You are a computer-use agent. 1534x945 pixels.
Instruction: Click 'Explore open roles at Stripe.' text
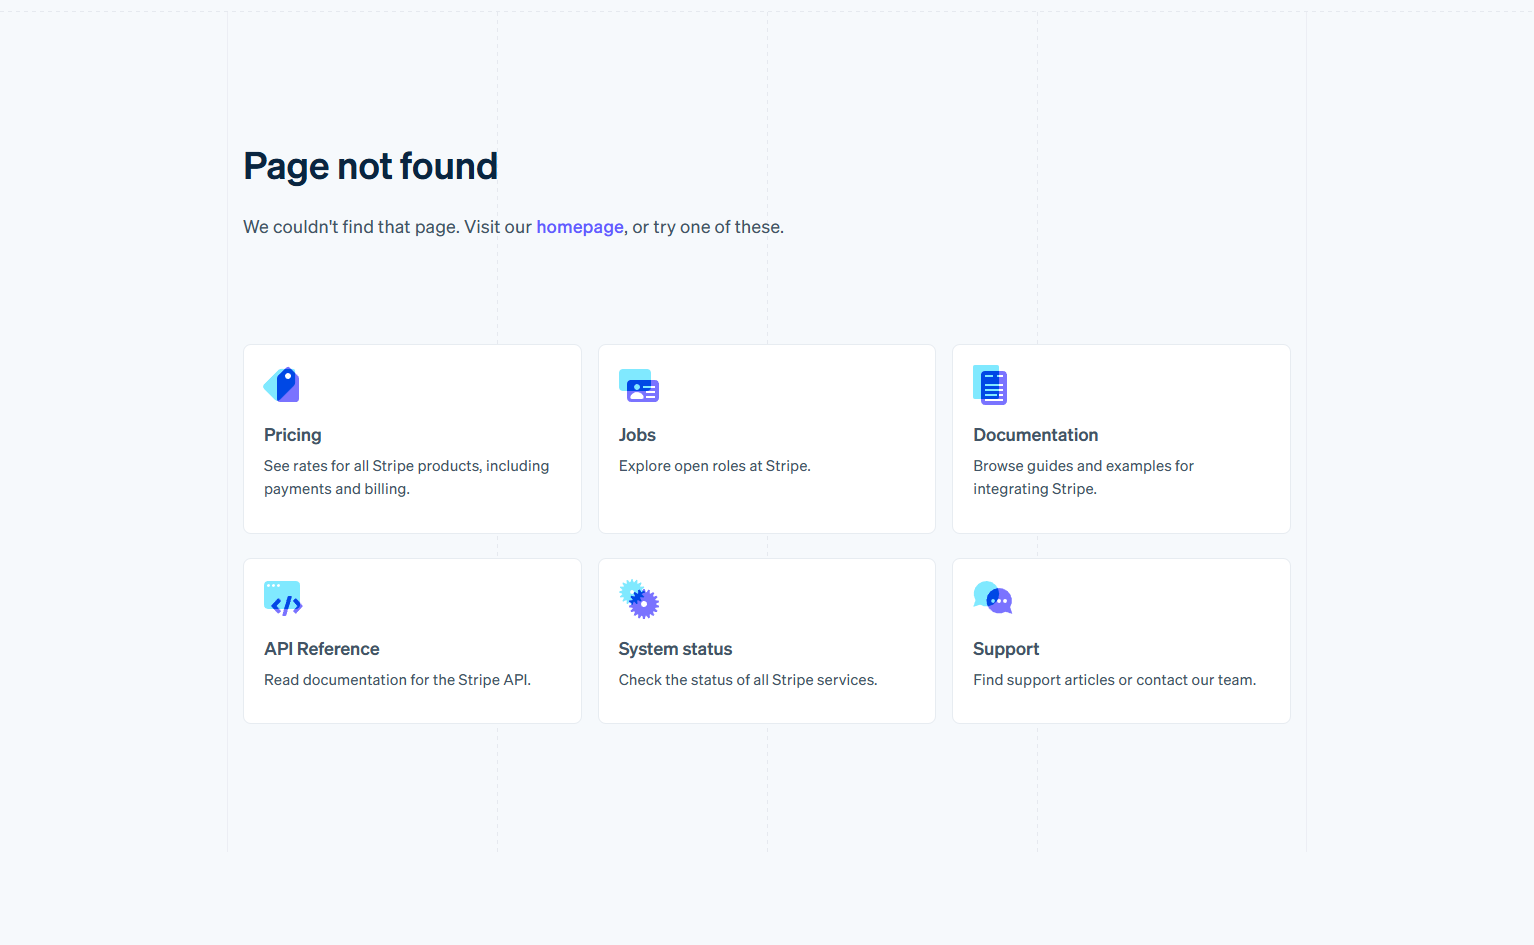(715, 466)
